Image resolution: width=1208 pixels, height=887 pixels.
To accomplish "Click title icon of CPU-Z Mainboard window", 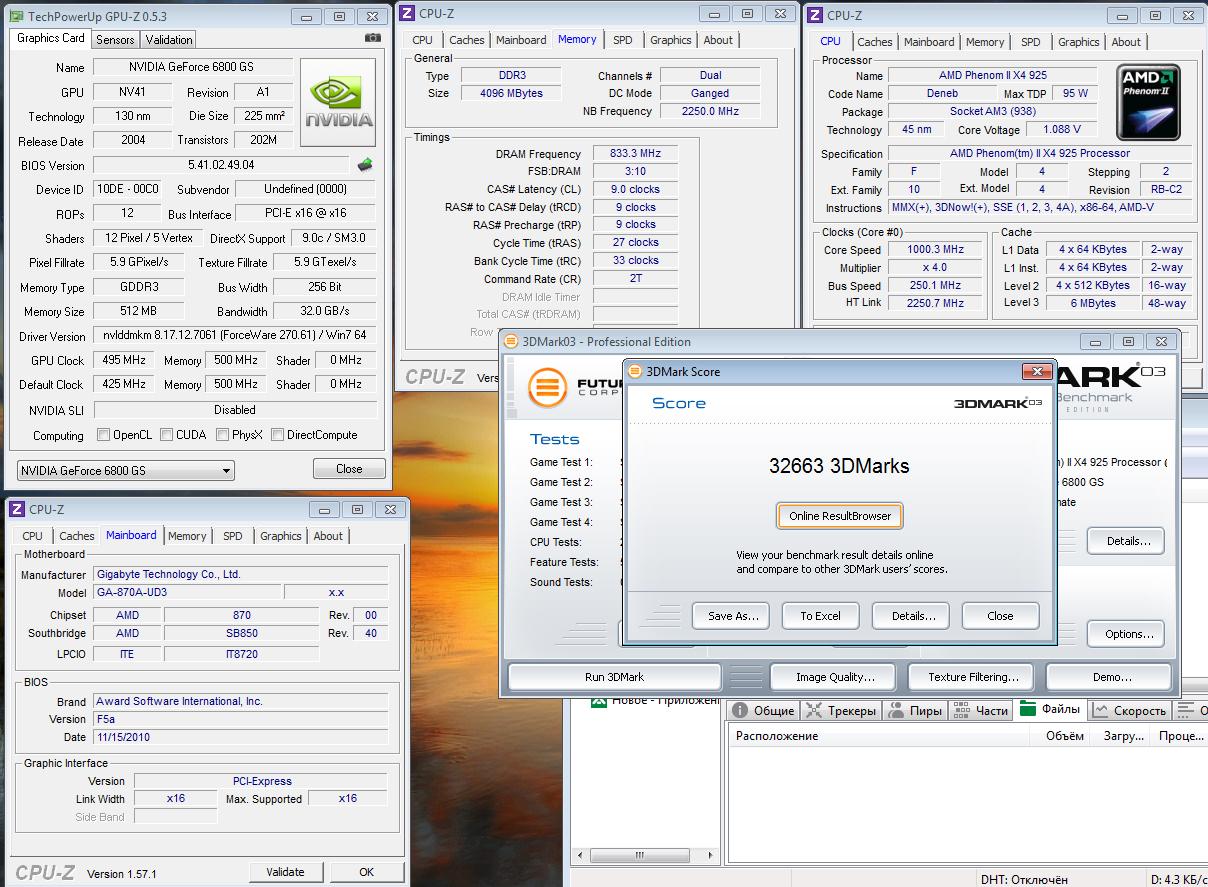I will [x=17, y=509].
